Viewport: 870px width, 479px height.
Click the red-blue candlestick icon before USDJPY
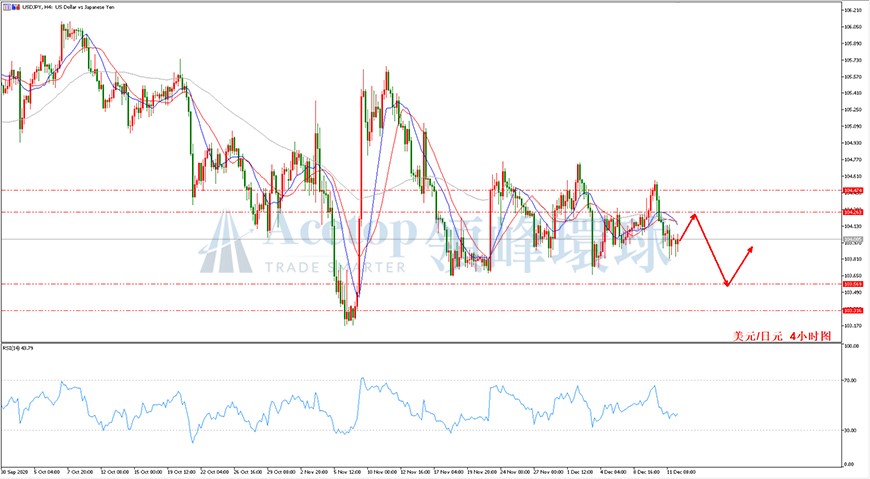tap(16, 7)
